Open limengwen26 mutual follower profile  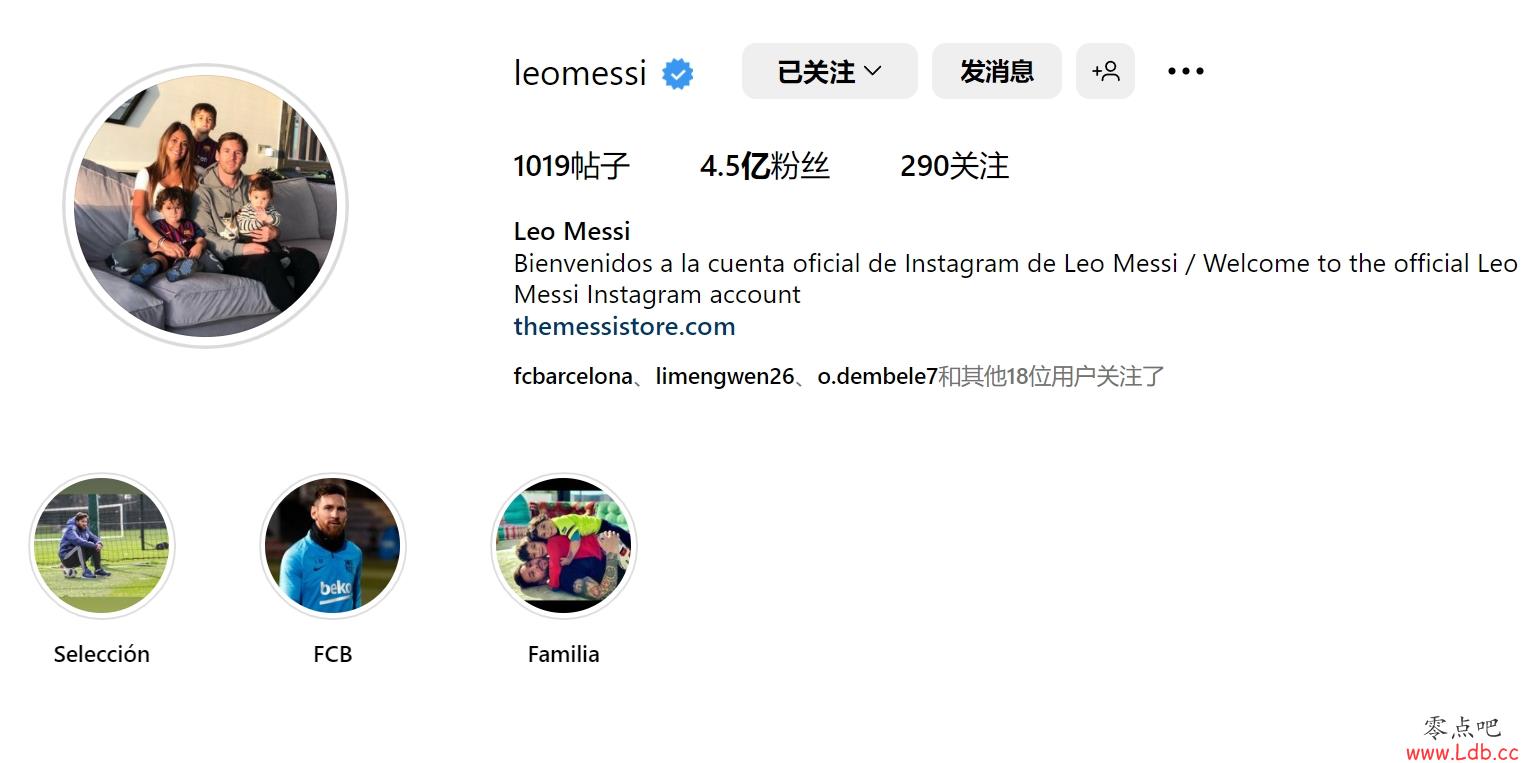pyautogui.click(x=725, y=376)
